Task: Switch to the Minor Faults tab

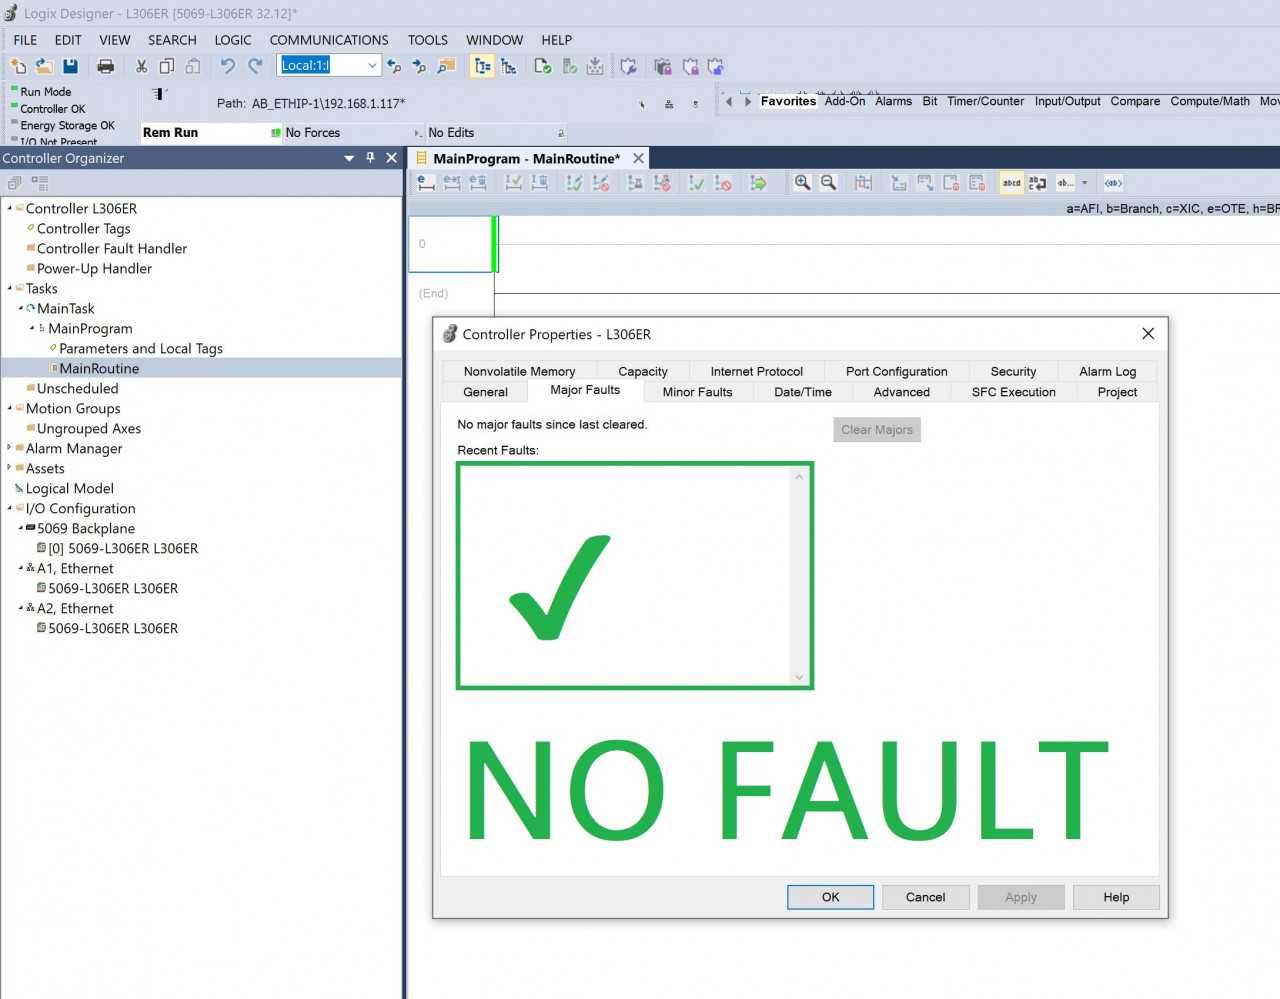Action: pos(697,392)
